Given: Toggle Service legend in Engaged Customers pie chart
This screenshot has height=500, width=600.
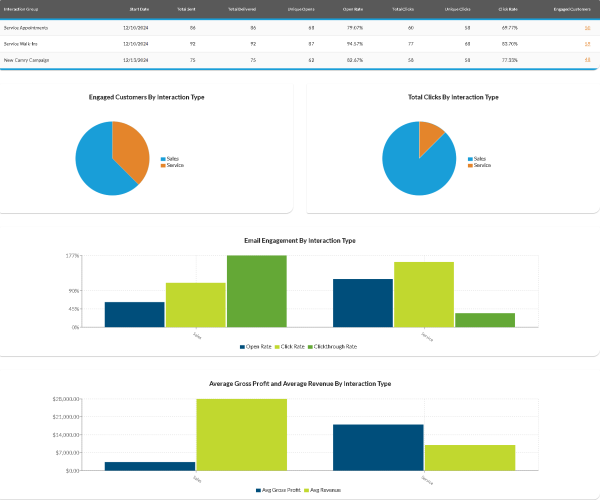Looking at the screenshot, I should click(173, 165).
